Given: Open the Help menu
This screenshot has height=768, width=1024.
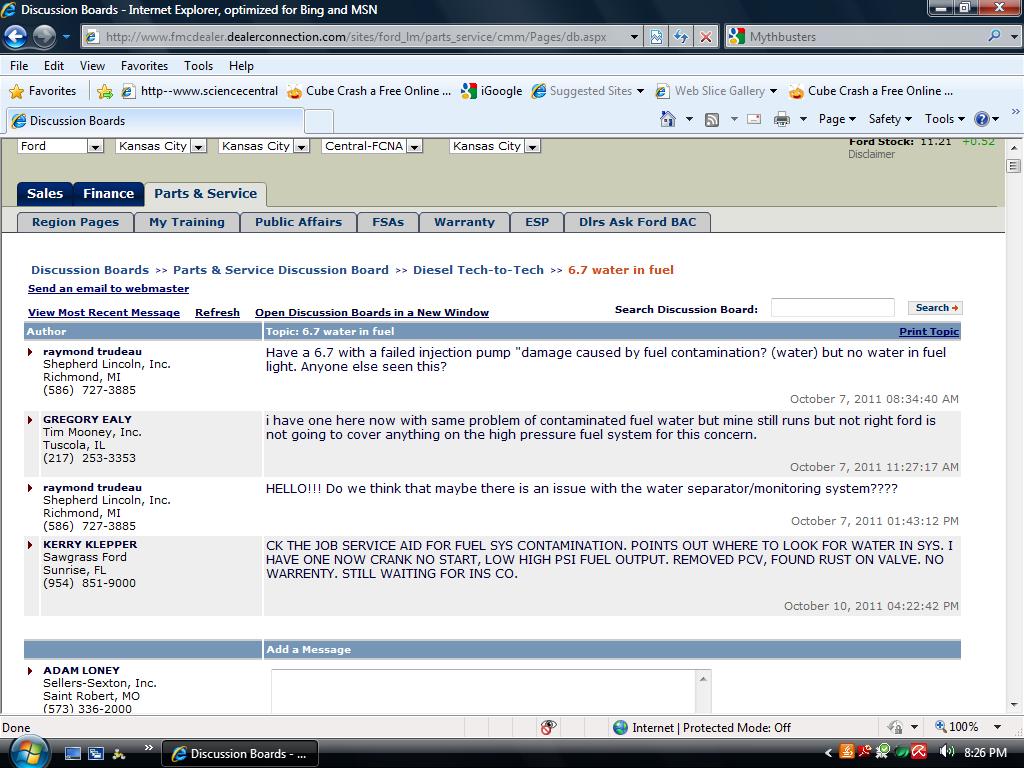Looking at the screenshot, I should [241, 66].
